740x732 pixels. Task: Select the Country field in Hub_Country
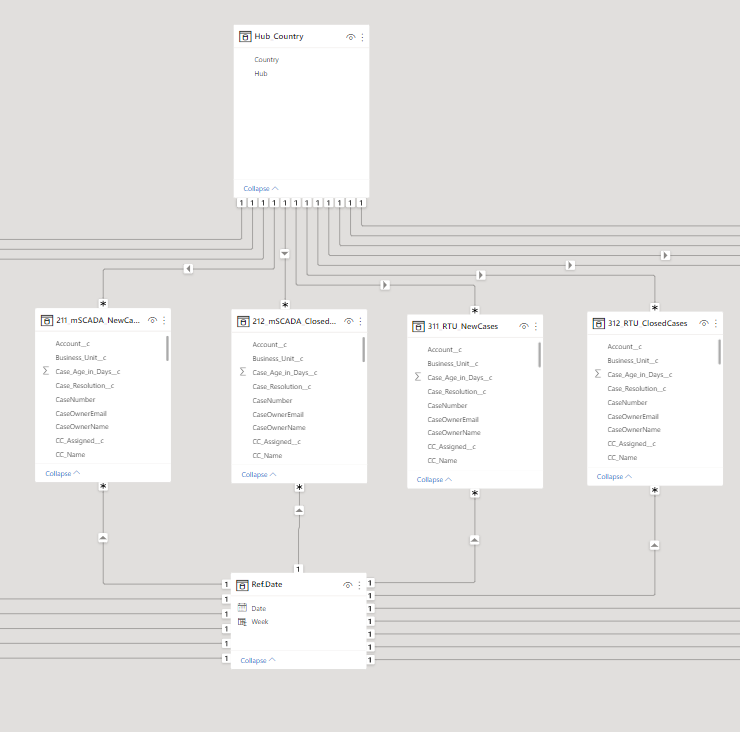tap(267, 59)
